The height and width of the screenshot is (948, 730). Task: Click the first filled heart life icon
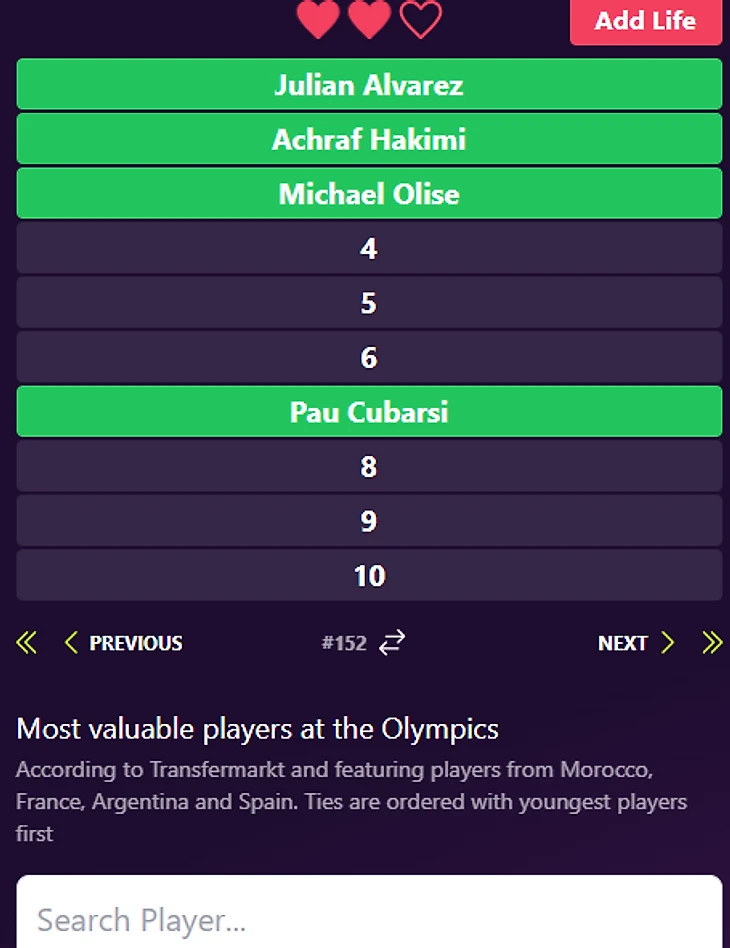pos(318,20)
